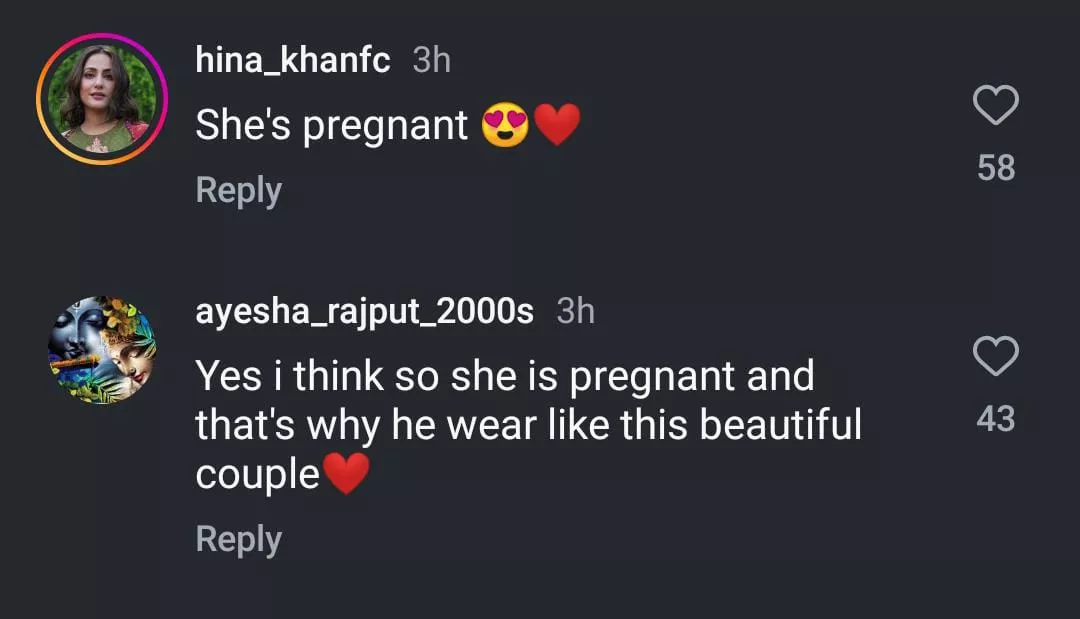View the 43 likes count
The height and width of the screenshot is (619, 1080).
tap(995, 418)
